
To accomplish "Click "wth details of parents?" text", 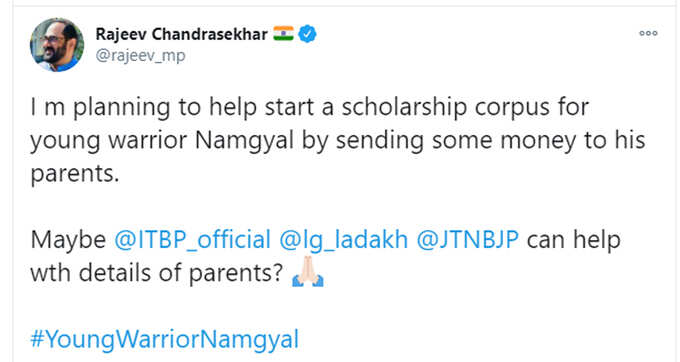I will pyautogui.click(x=157, y=273).
